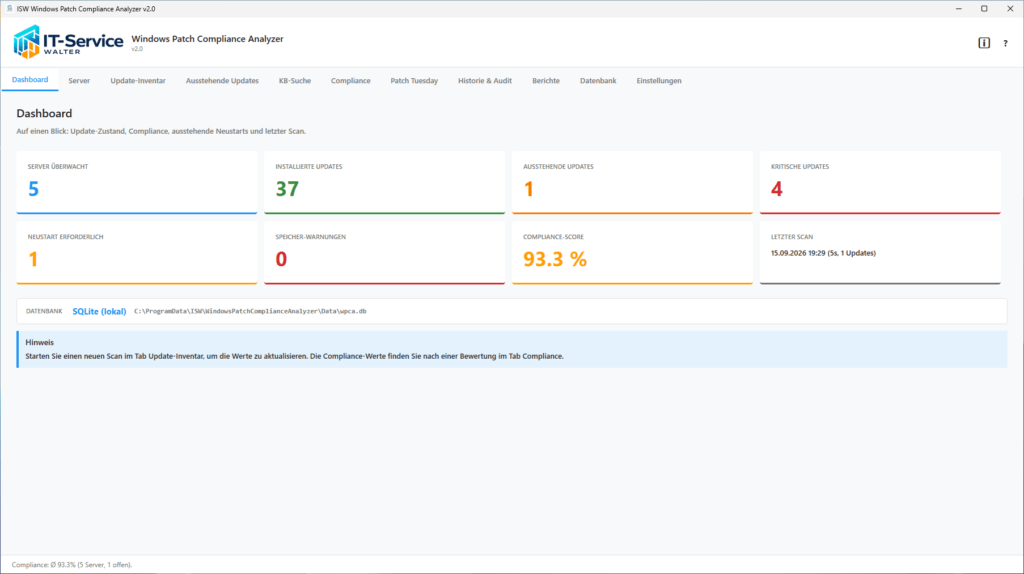Viewport: 1024px width, 574px height.
Task: Click the Ausstehende Updates card showing 1
Action: [x=632, y=182]
